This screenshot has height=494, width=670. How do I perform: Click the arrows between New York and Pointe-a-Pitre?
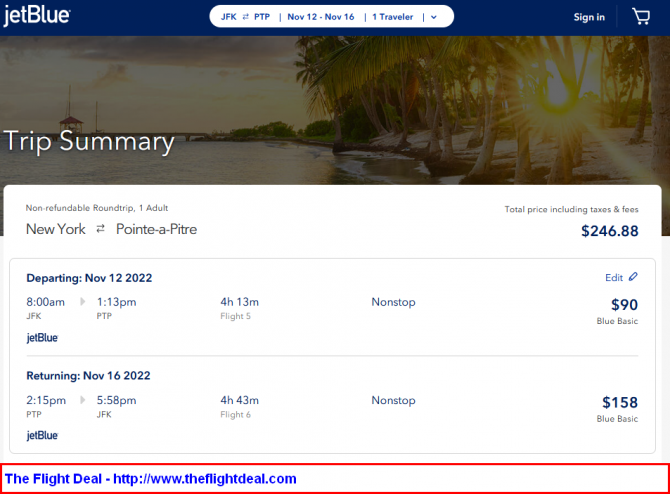click(100, 229)
